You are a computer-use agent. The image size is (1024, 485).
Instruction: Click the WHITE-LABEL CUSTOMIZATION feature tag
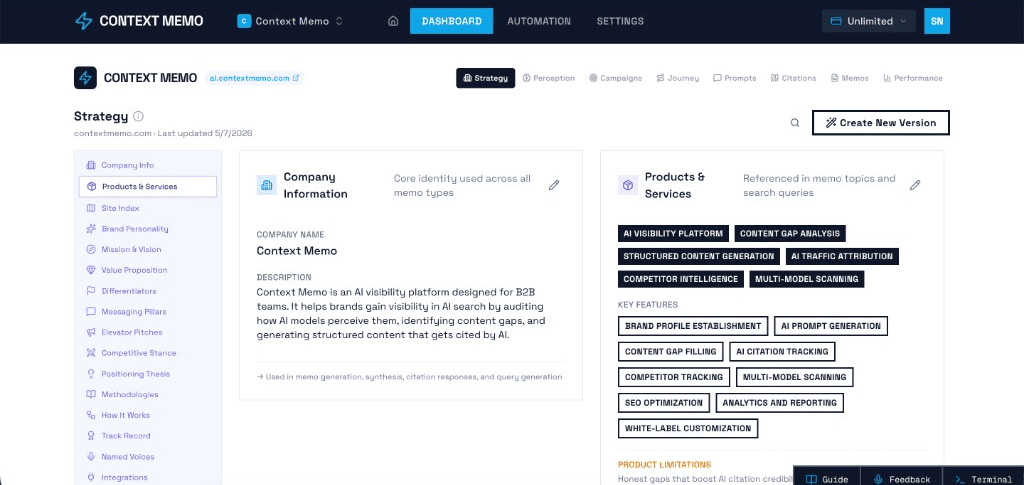[688, 428]
